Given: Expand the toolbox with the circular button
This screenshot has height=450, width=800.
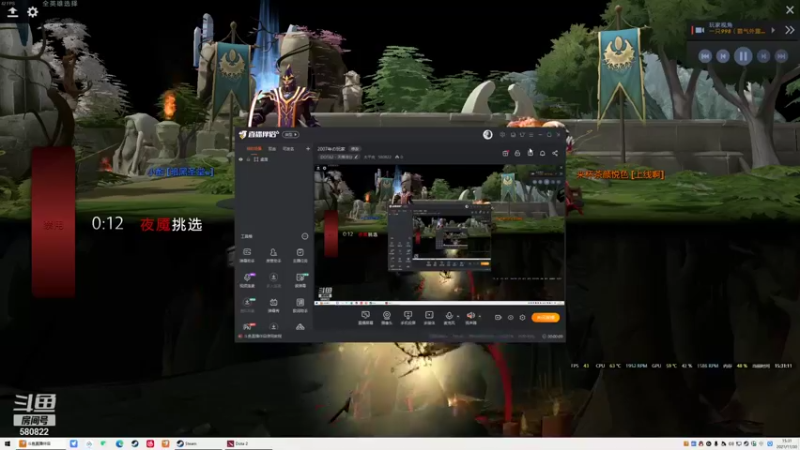Looking at the screenshot, I should click(x=305, y=236).
